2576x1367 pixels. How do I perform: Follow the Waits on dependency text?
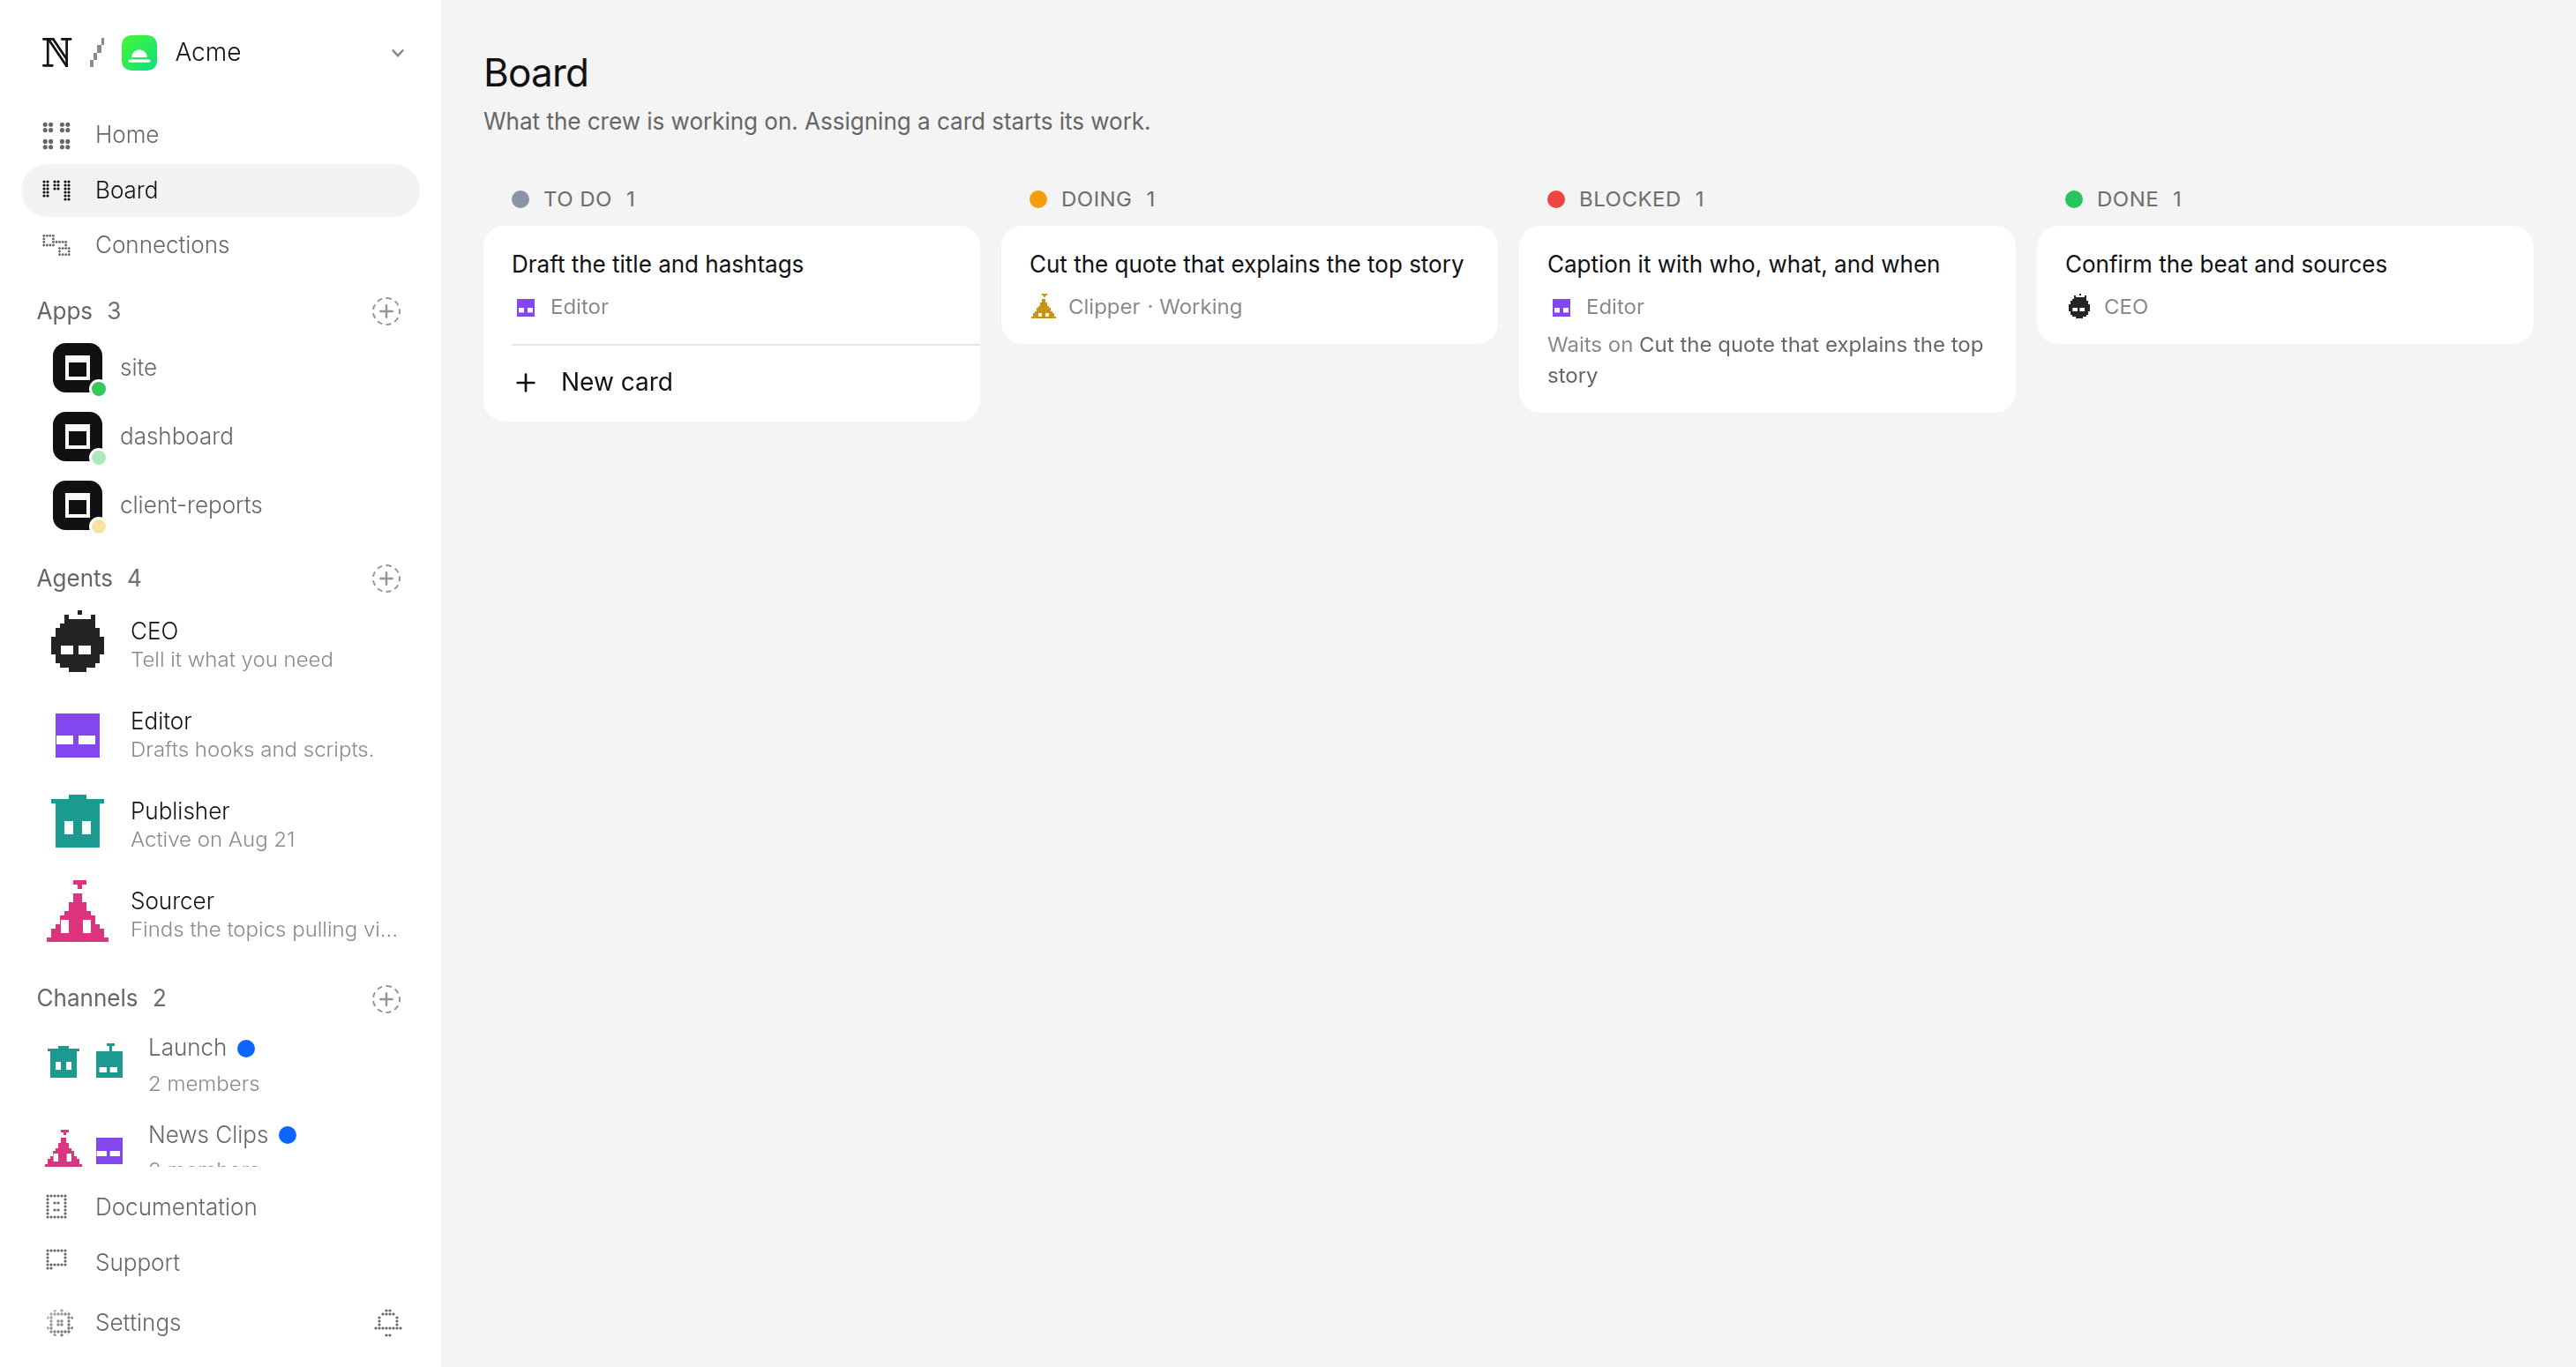(x=1765, y=360)
